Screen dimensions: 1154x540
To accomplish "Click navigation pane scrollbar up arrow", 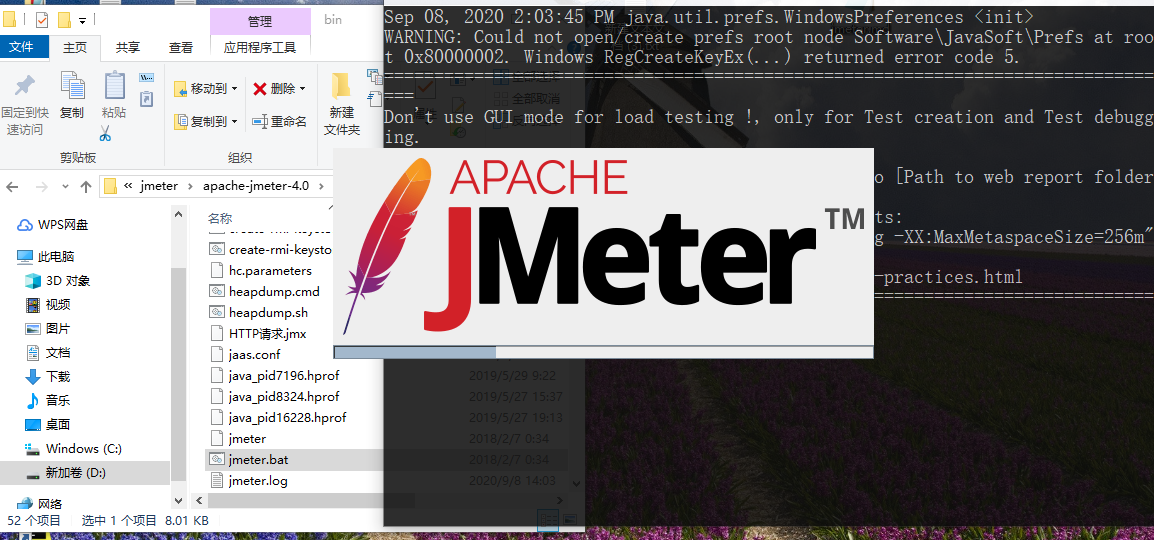I will tap(178, 213).
